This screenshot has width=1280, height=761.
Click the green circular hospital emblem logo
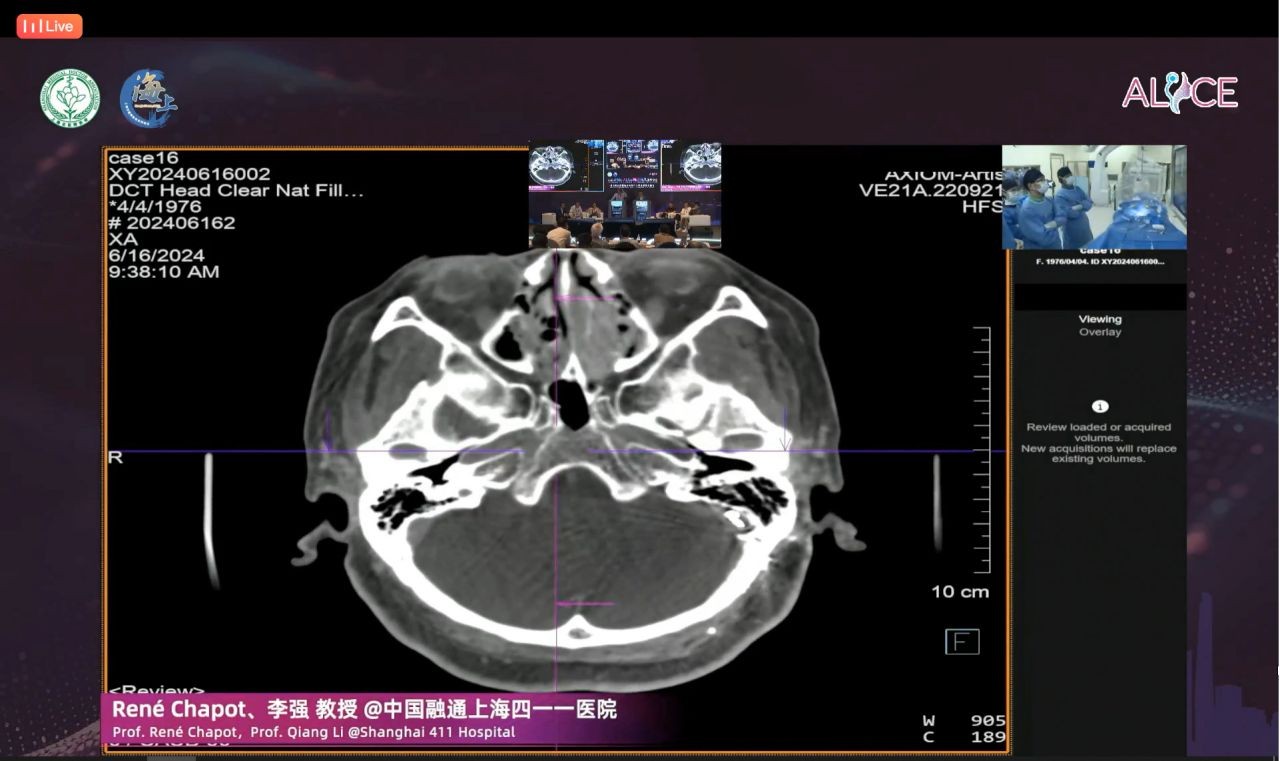pyautogui.click(x=70, y=98)
